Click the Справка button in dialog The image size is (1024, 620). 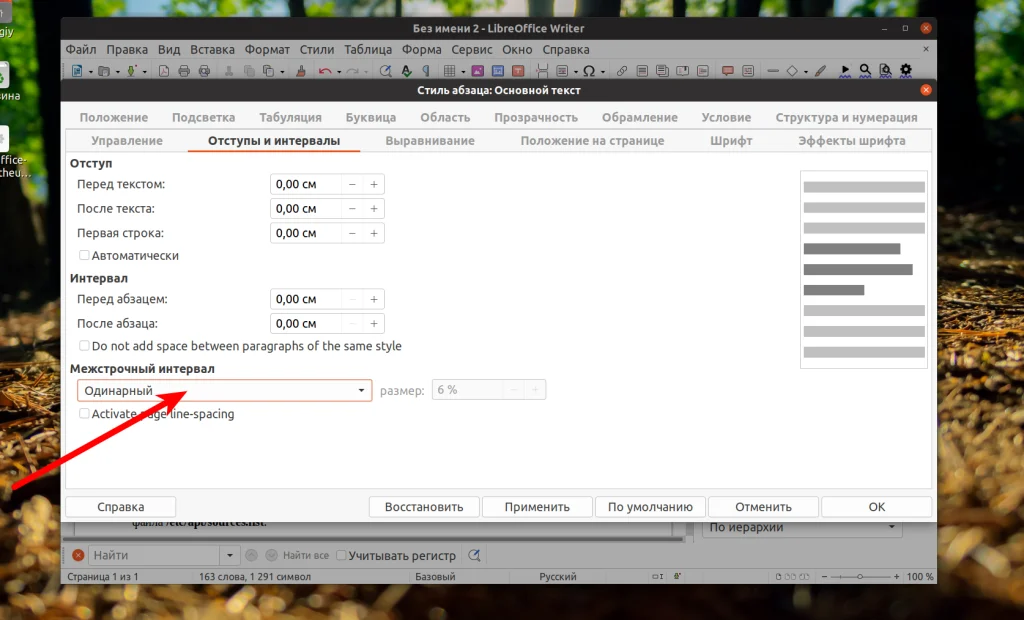coord(120,507)
